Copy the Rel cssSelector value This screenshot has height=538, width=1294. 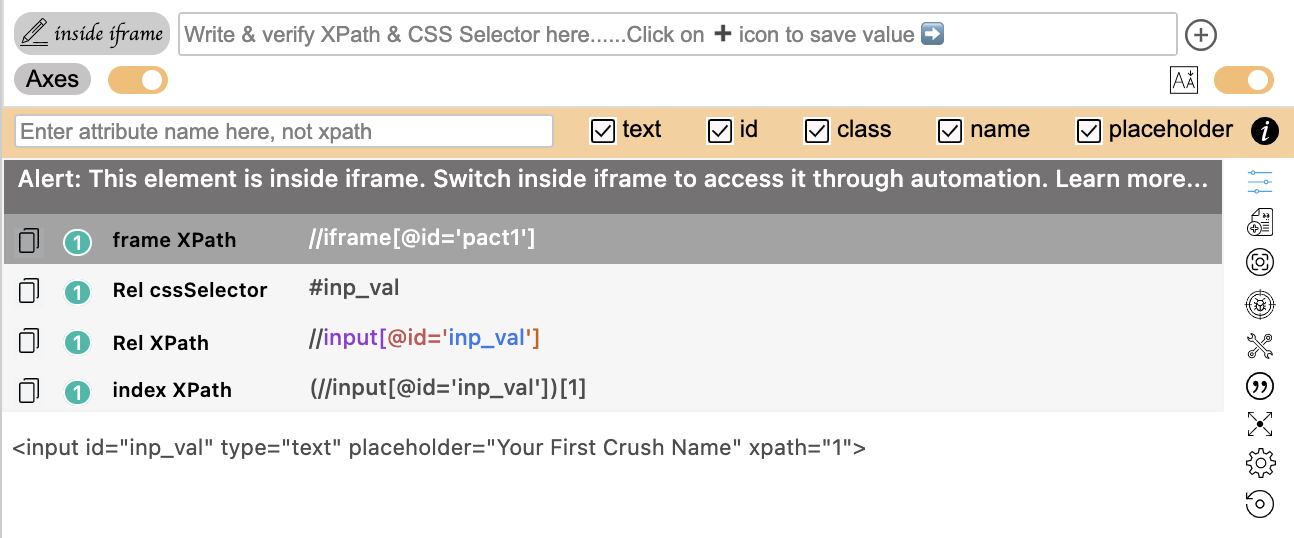coord(29,291)
